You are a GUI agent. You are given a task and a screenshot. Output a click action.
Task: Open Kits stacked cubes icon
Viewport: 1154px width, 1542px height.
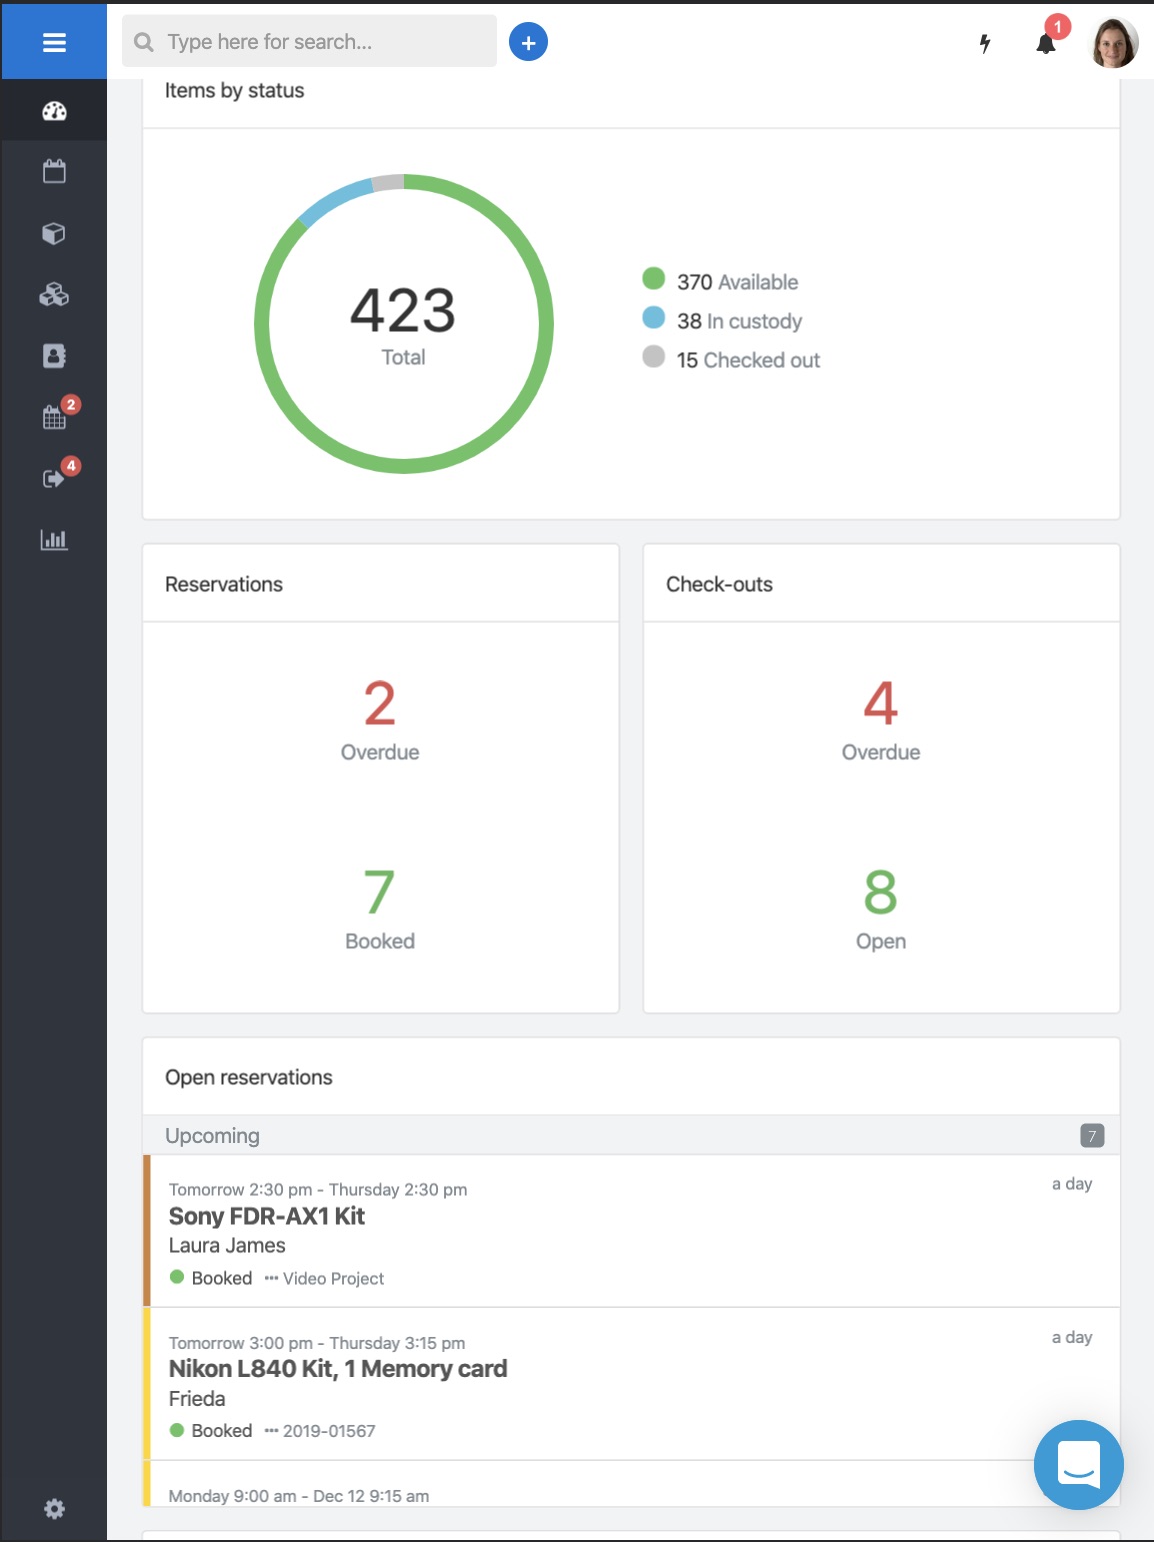click(54, 295)
